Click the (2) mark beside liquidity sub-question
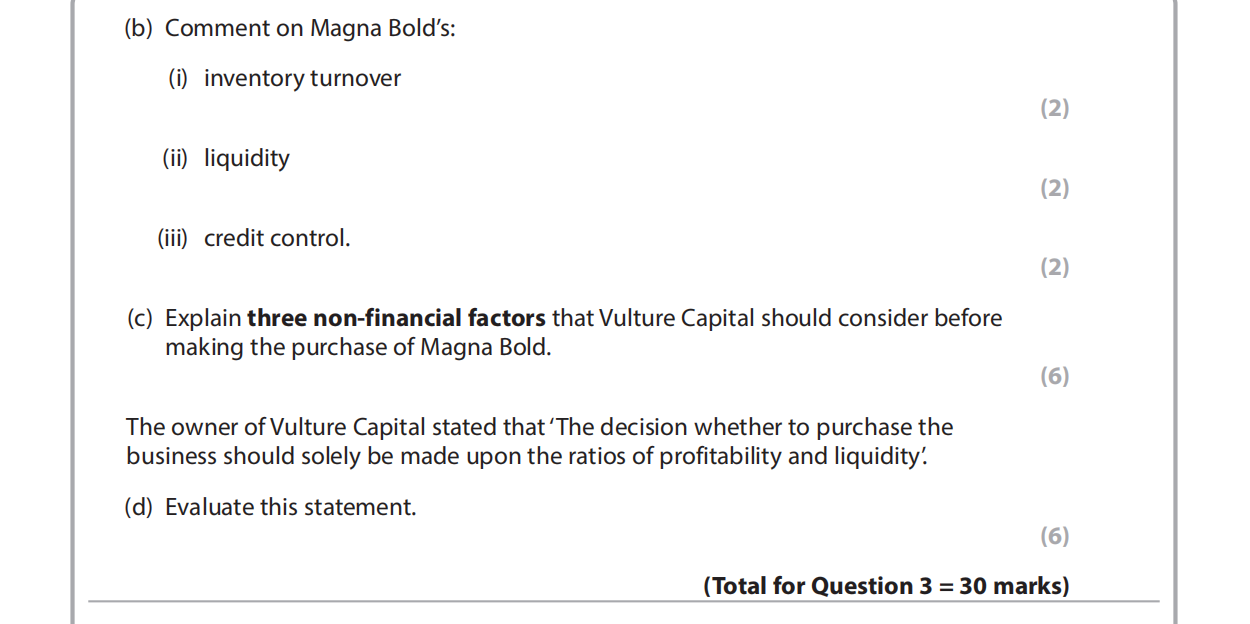 click(x=1054, y=188)
